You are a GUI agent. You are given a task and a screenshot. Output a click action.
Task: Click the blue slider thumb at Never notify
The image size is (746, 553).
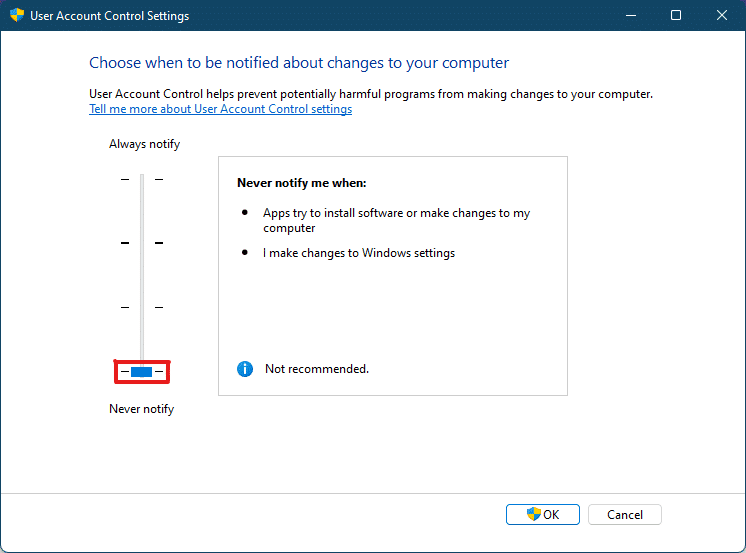[x=141, y=372]
